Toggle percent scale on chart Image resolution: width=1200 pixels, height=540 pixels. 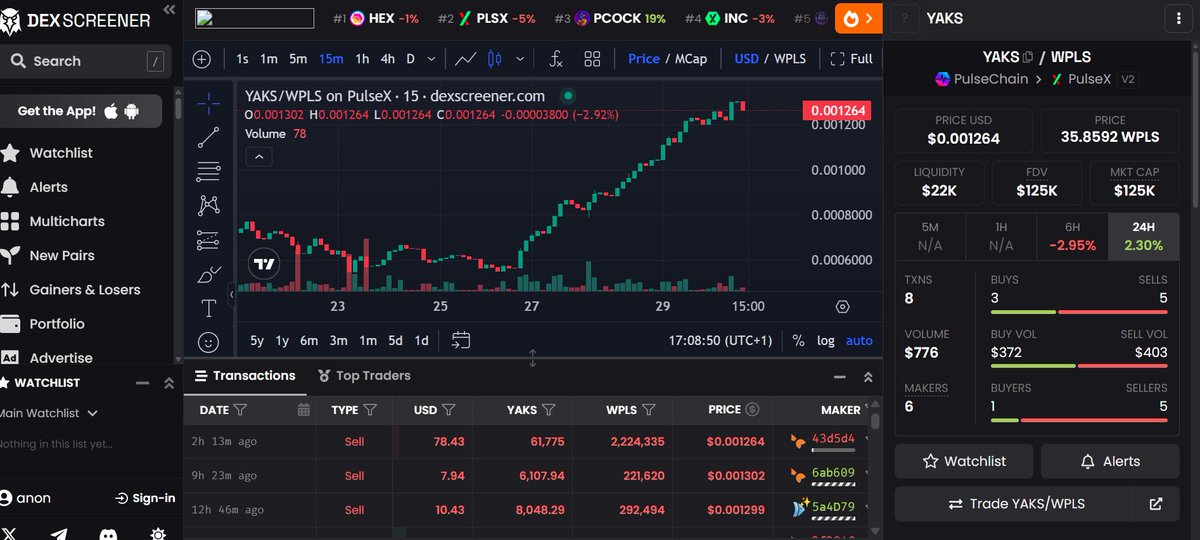[x=798, y=340]
